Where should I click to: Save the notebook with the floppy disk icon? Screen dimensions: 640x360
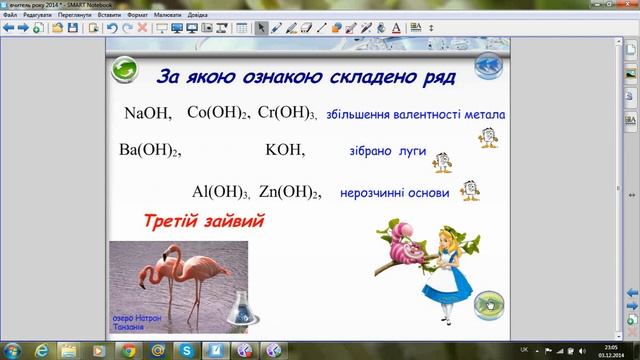(x=73, y=28)
